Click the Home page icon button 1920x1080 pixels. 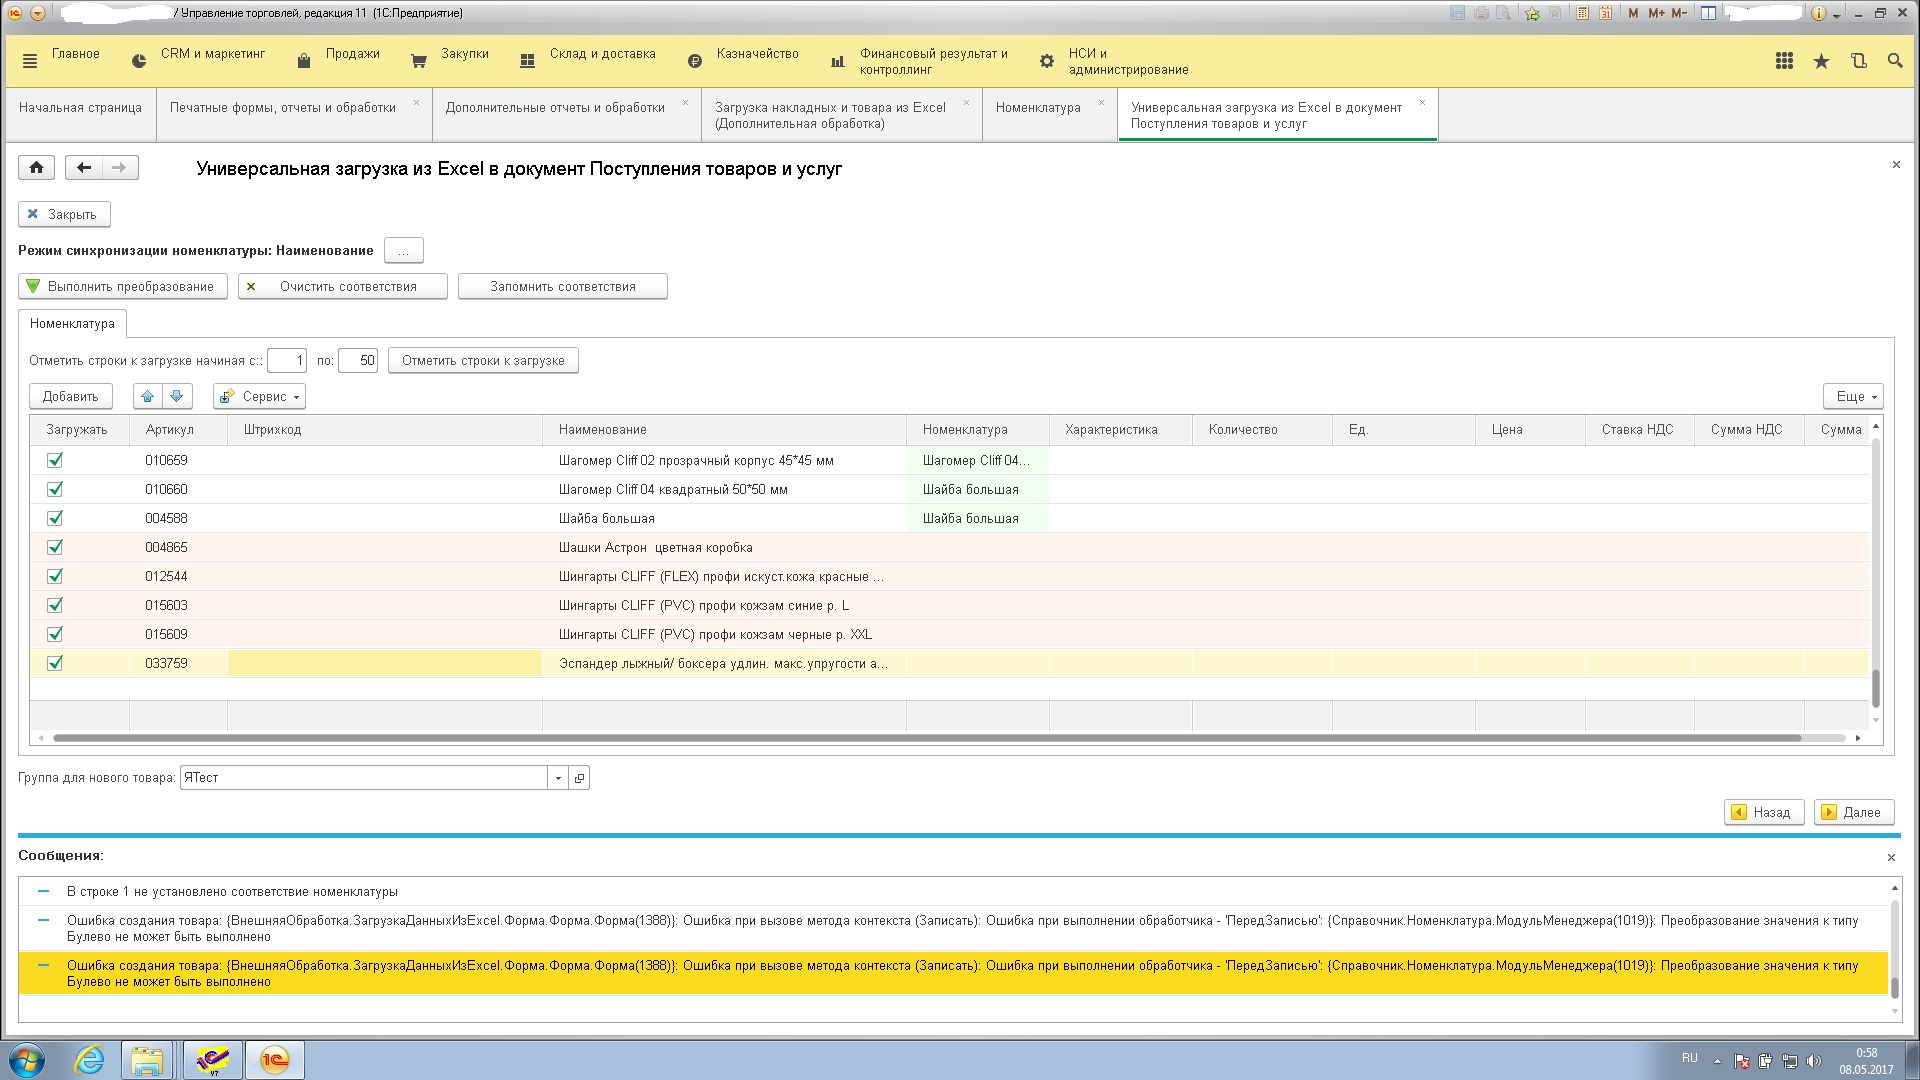[36, 168]
